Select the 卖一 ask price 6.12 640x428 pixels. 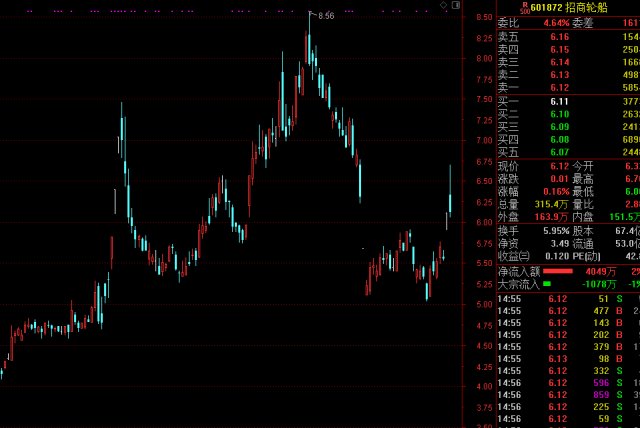(x=559, y=88)
